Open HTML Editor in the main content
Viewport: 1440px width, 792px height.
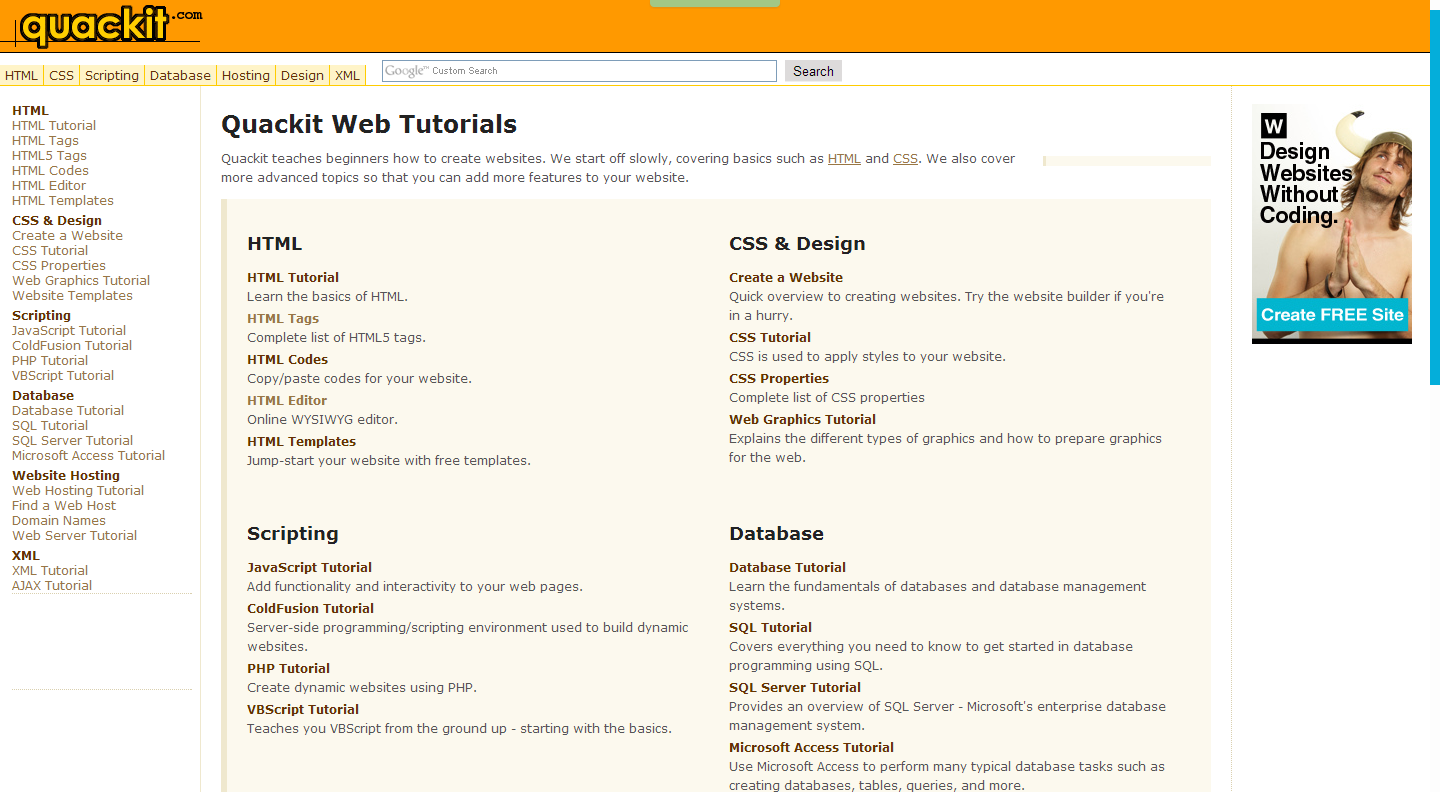click(x=287, y=401)
